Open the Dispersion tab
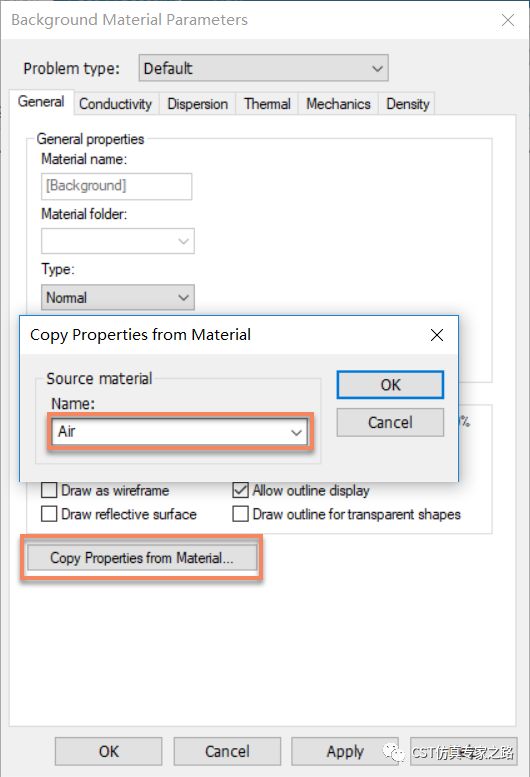Viewport: 530px width, 777px height. click(198, 104)
